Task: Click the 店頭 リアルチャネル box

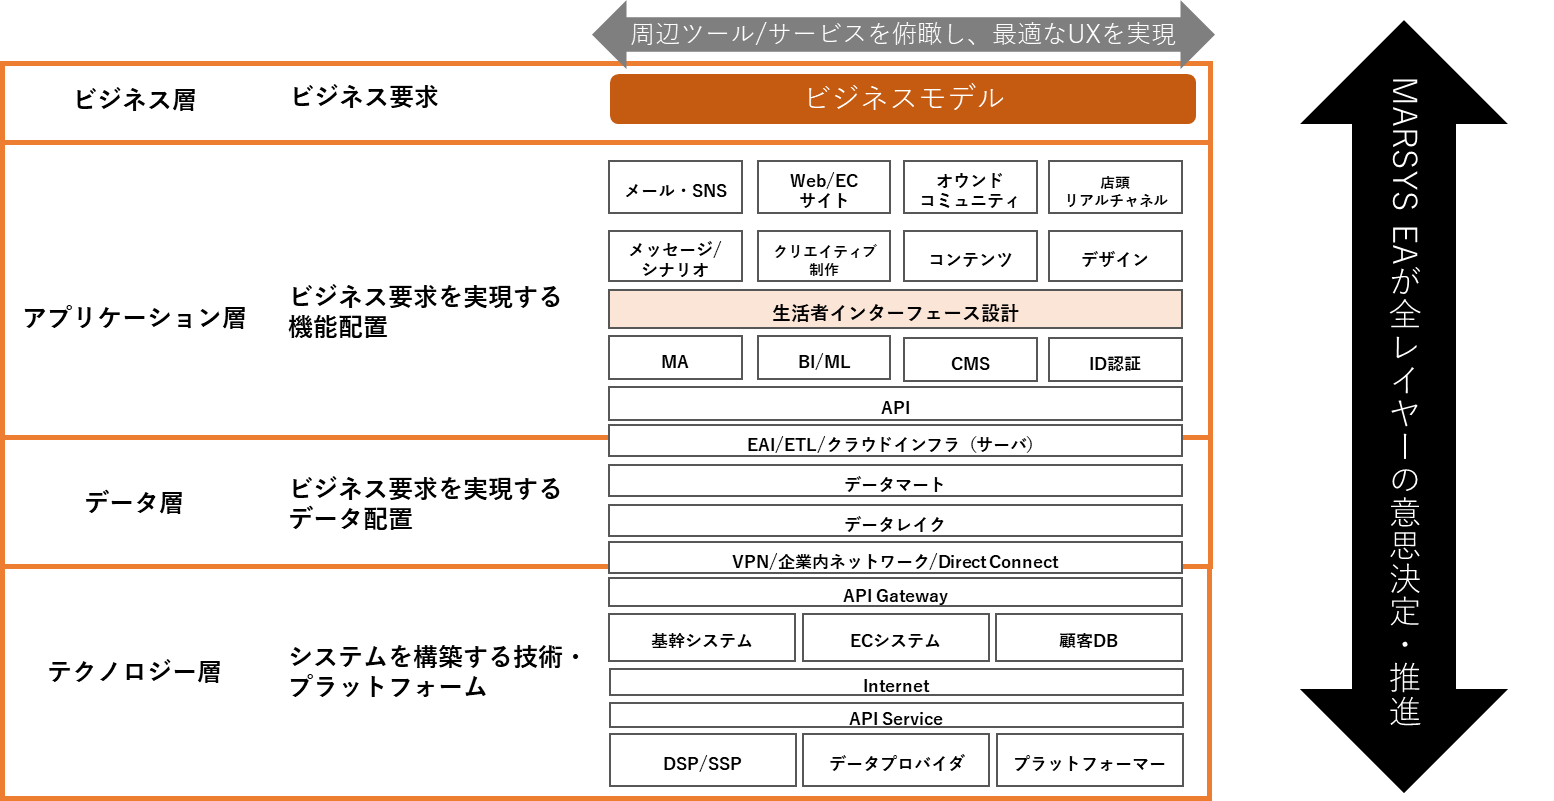Action: 1115,188
